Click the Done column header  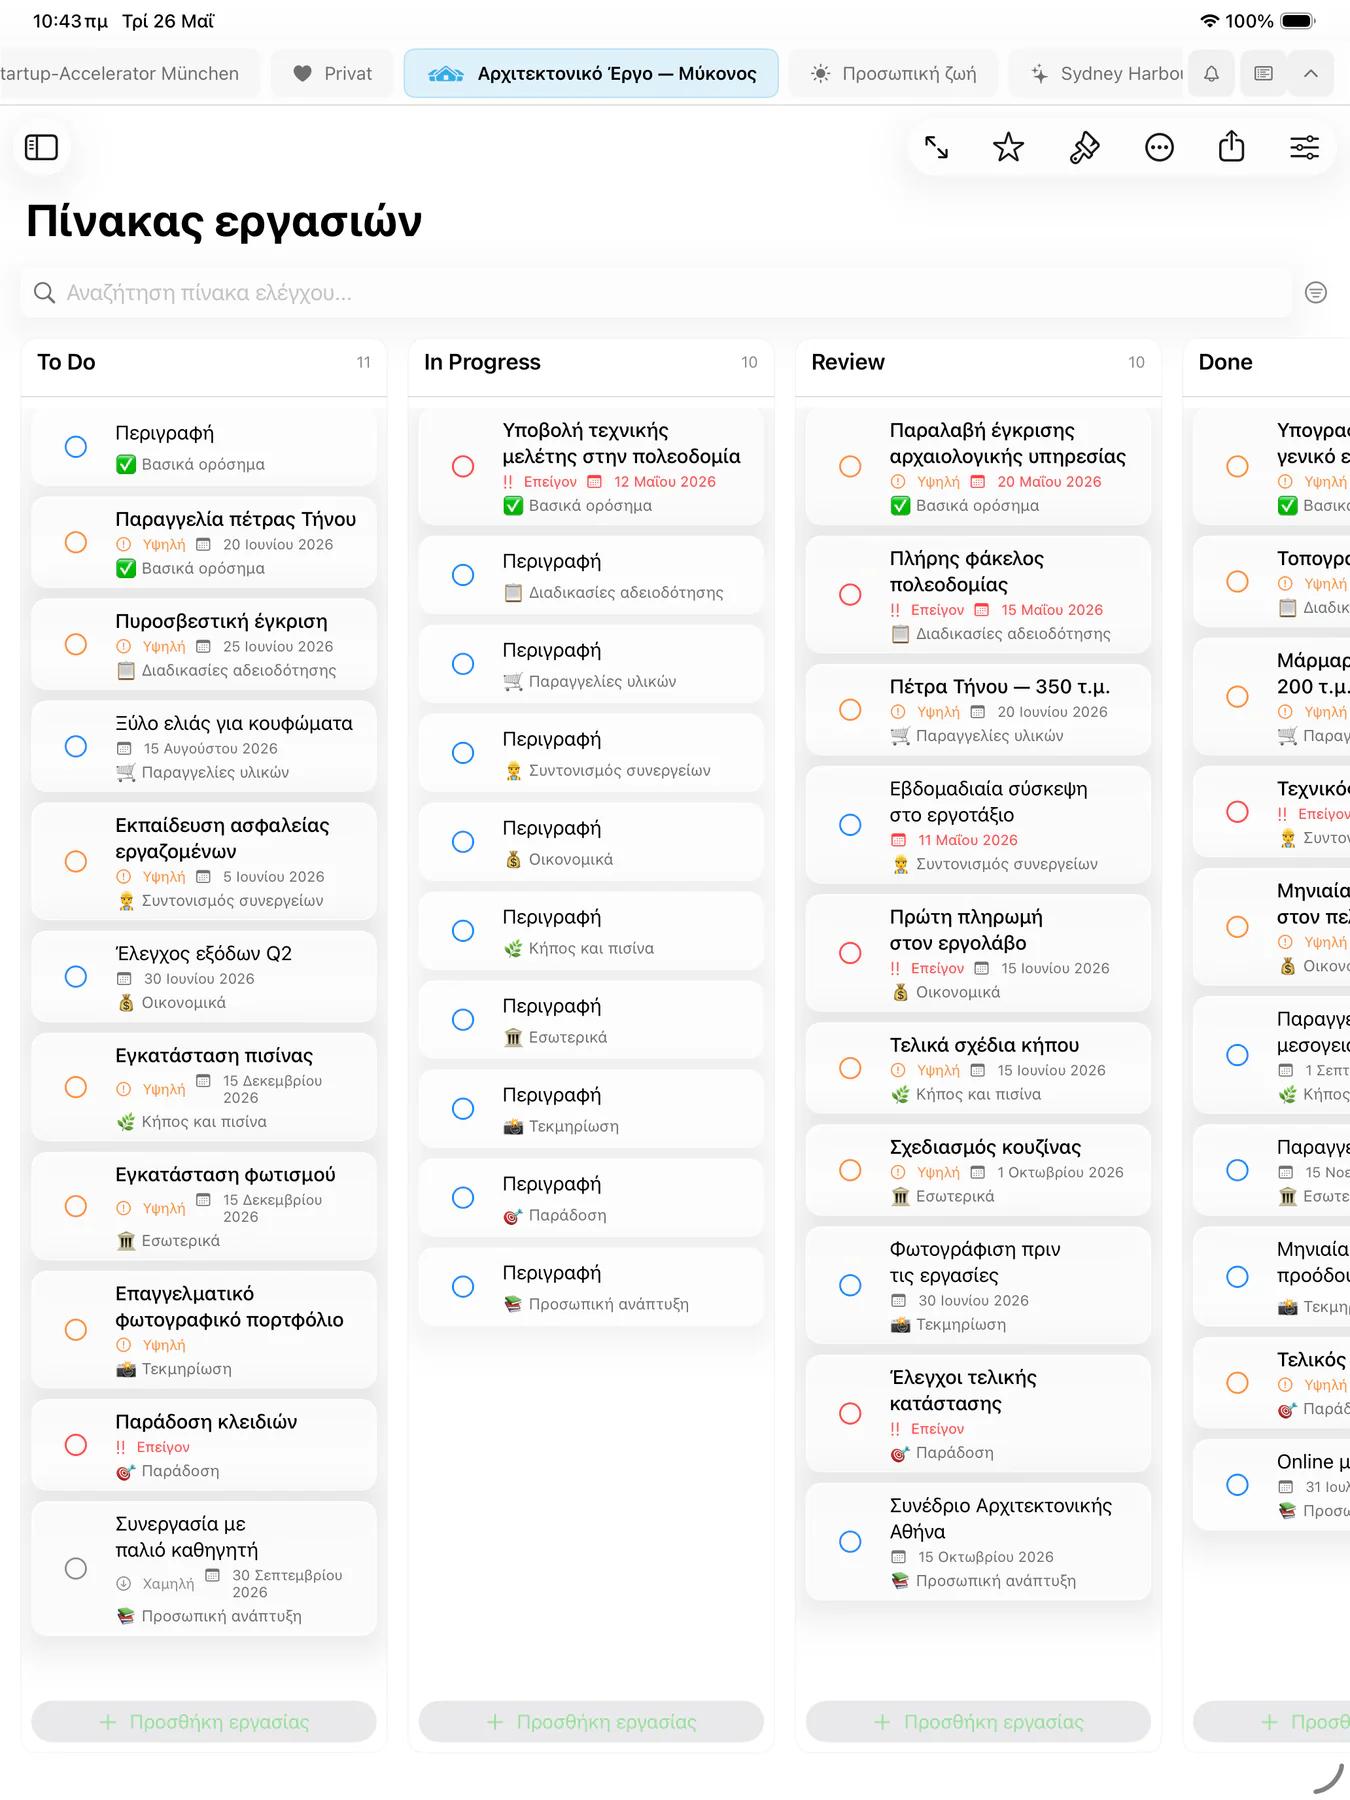click(x=1266, y=362)
